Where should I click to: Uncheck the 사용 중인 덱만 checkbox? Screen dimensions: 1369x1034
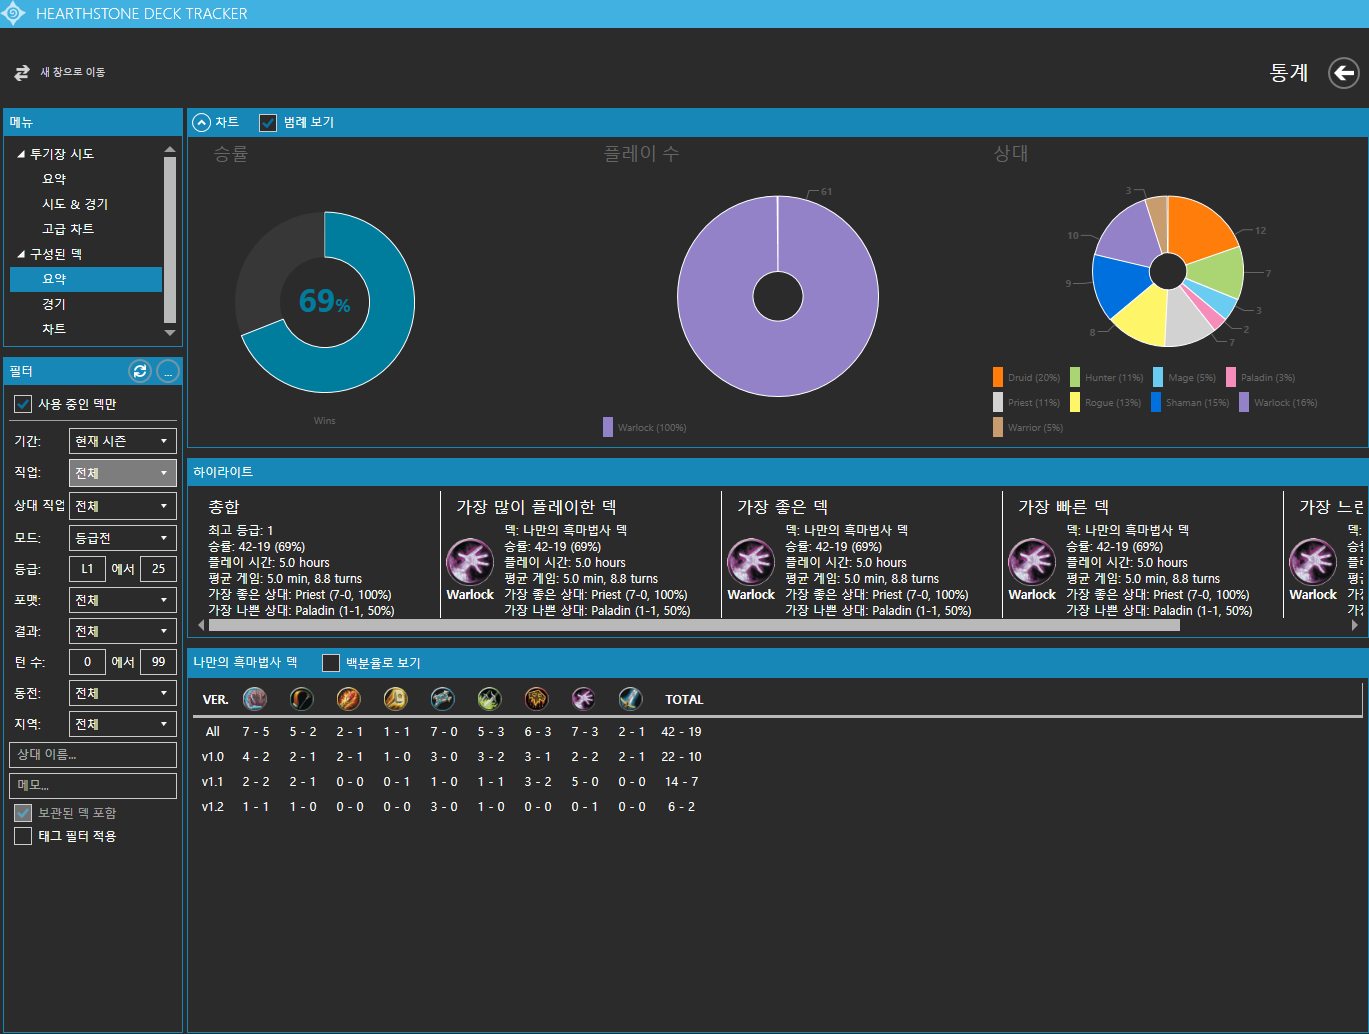coord(23,404)
